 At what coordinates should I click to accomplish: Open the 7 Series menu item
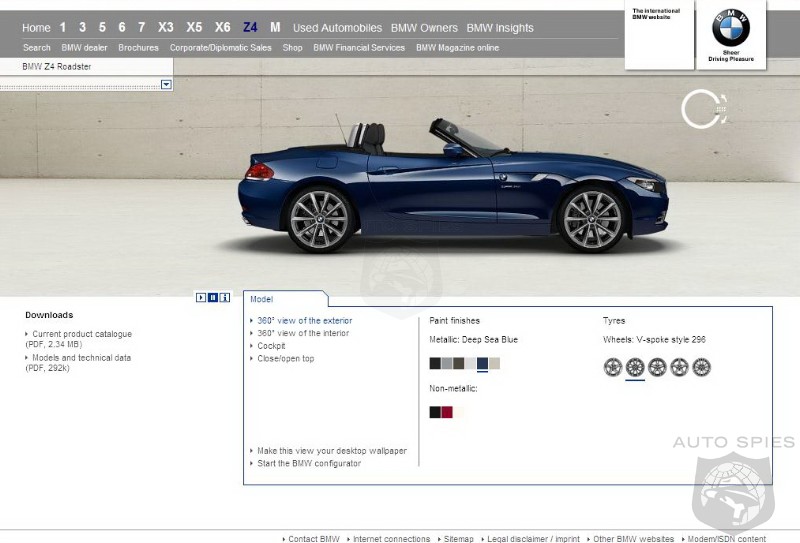click(x=141, y=27)
